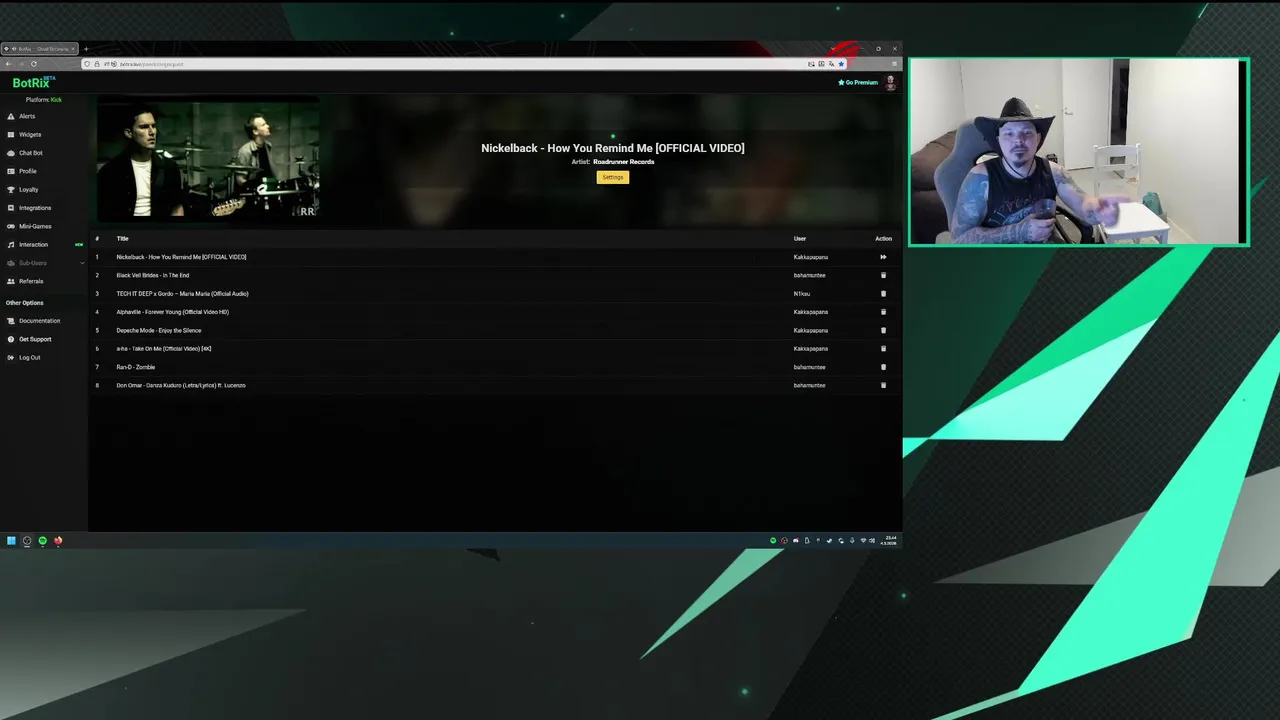This screenshot has width=1280, height=720.
Task: Select the BotRix browser tab
Action: click(40, 49)
